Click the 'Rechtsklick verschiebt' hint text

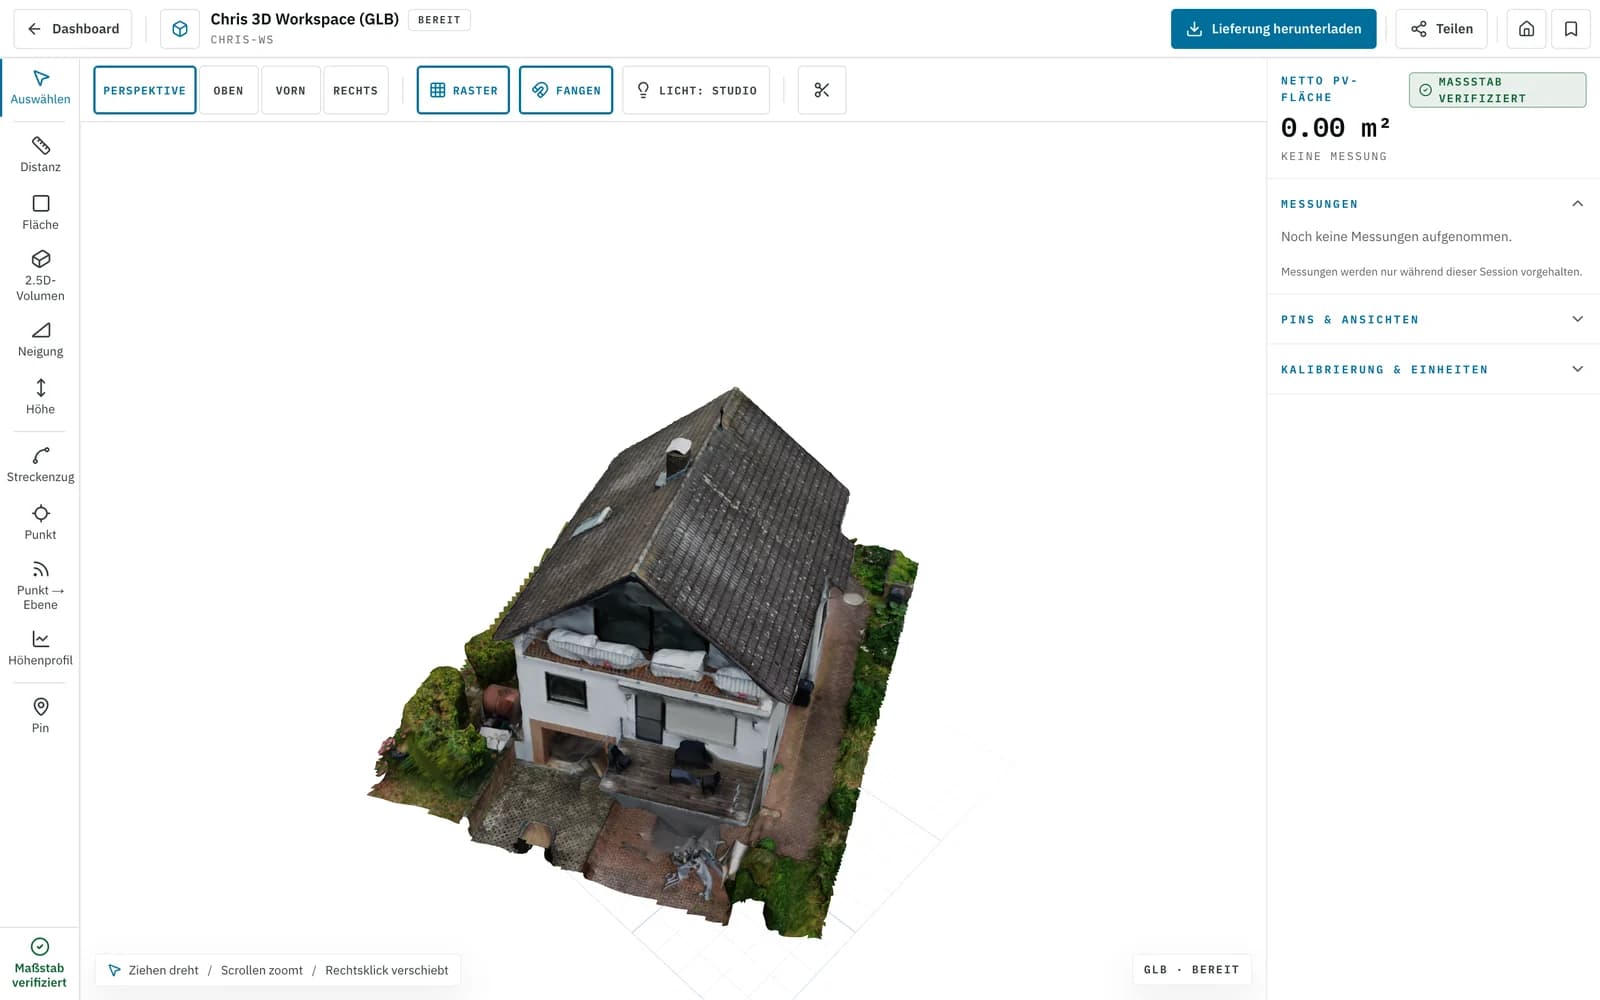point(387,970)
